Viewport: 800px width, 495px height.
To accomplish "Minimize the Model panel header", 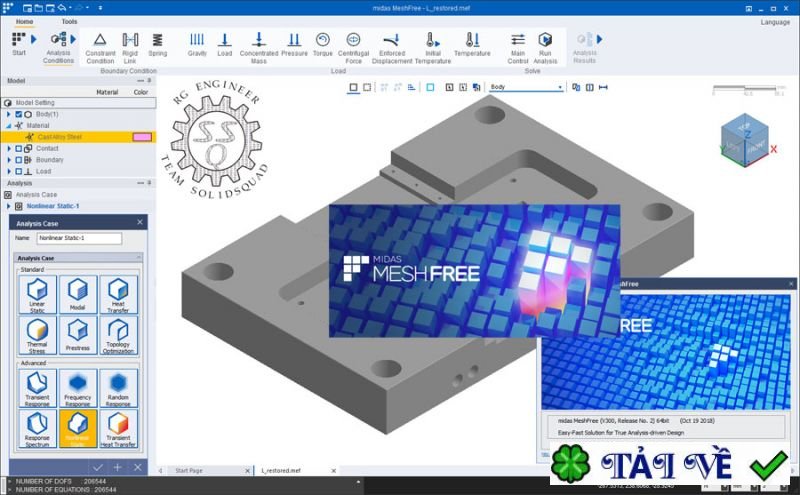I will [x=140, y=81].
